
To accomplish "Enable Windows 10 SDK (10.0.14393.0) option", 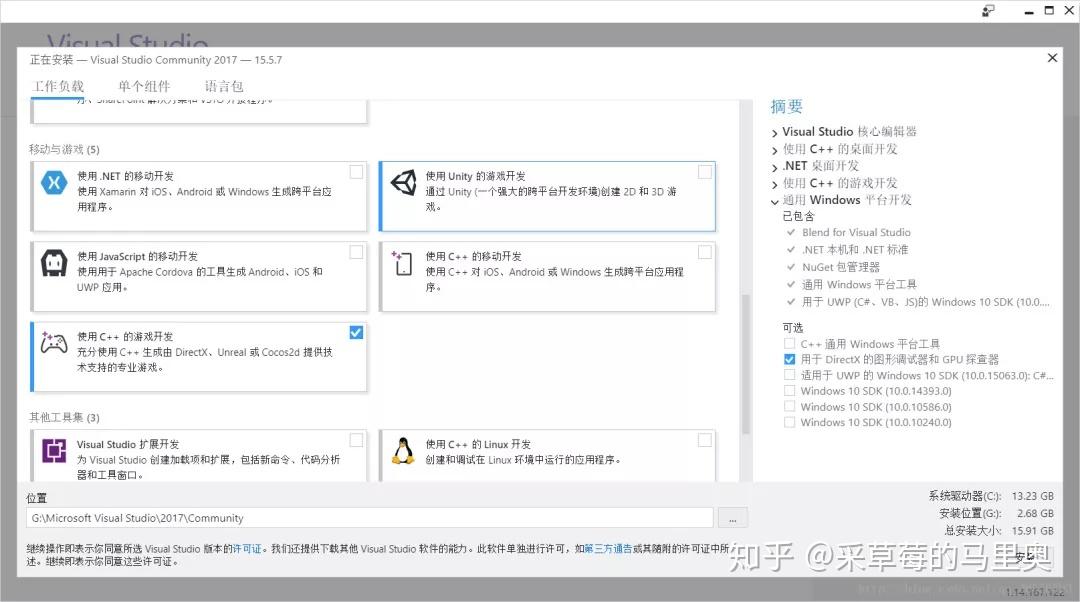I will click(x=789, y=391).
